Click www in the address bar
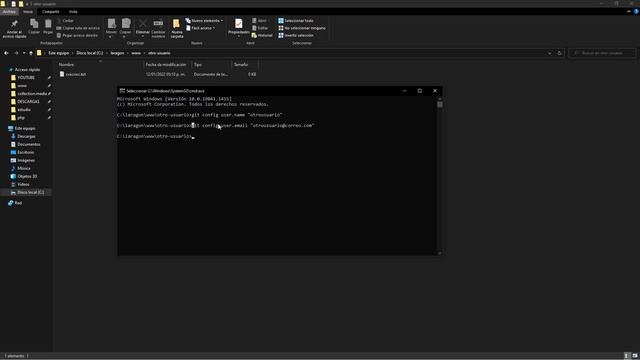Viewport: 640px width, 360px height. (136, 53)
